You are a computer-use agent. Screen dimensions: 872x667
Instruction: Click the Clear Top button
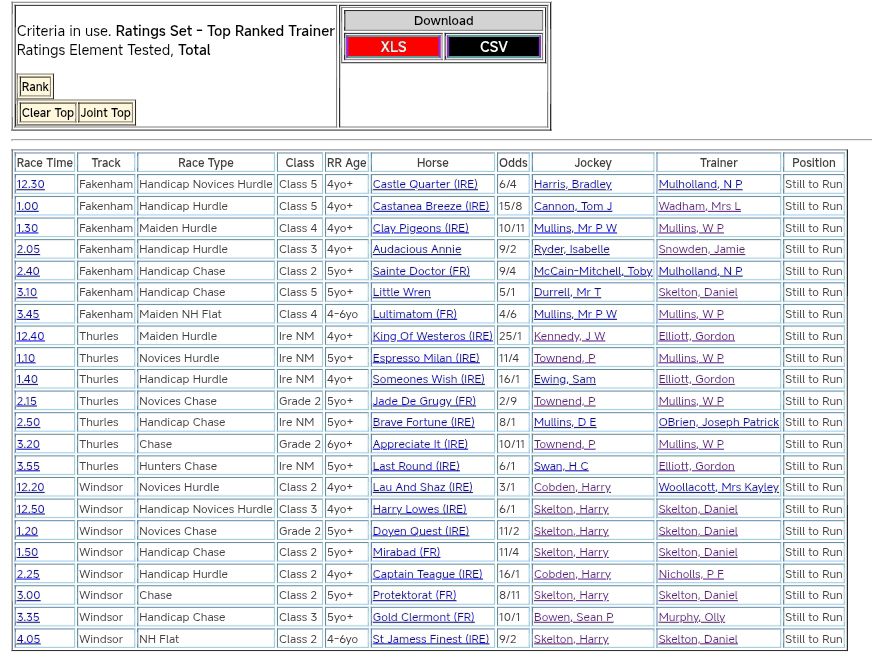point(48,113)
